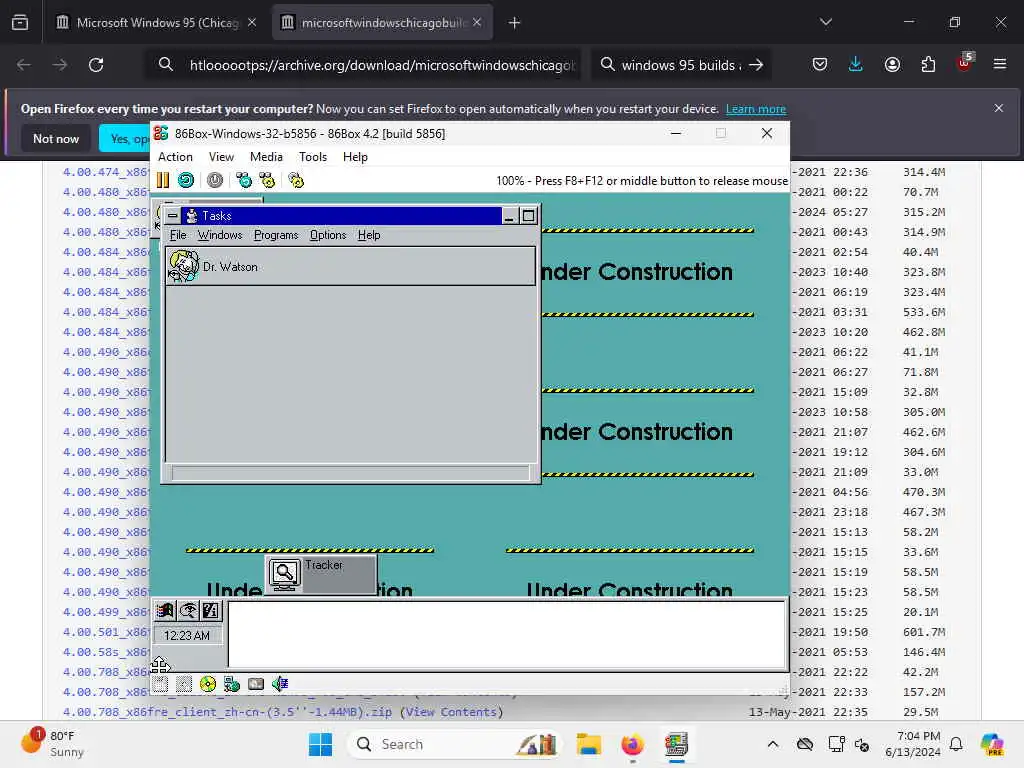Open 86Box settings gear icon
The width and height of the screenshot is (1024, 768).
(x=296, y=180)
